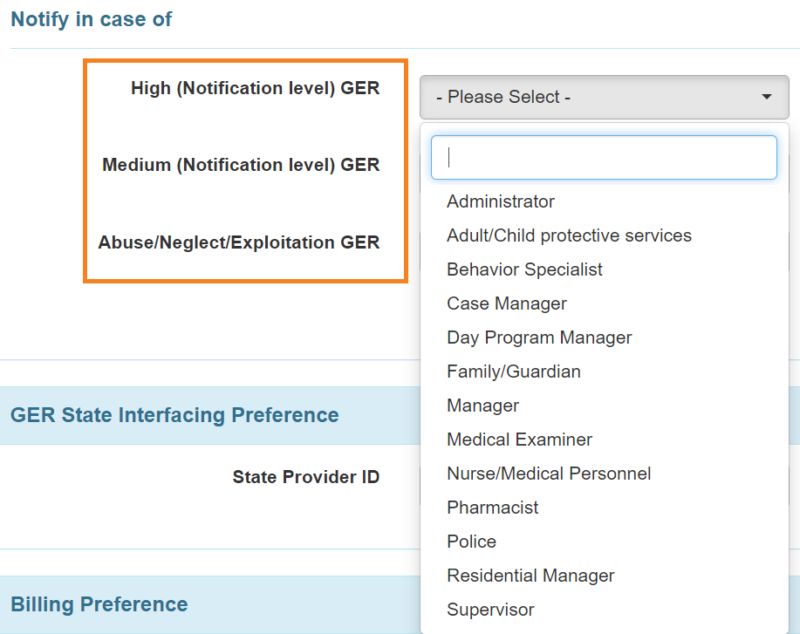
Task: Click the Billing Preference section header
Action: coord(99,604)
